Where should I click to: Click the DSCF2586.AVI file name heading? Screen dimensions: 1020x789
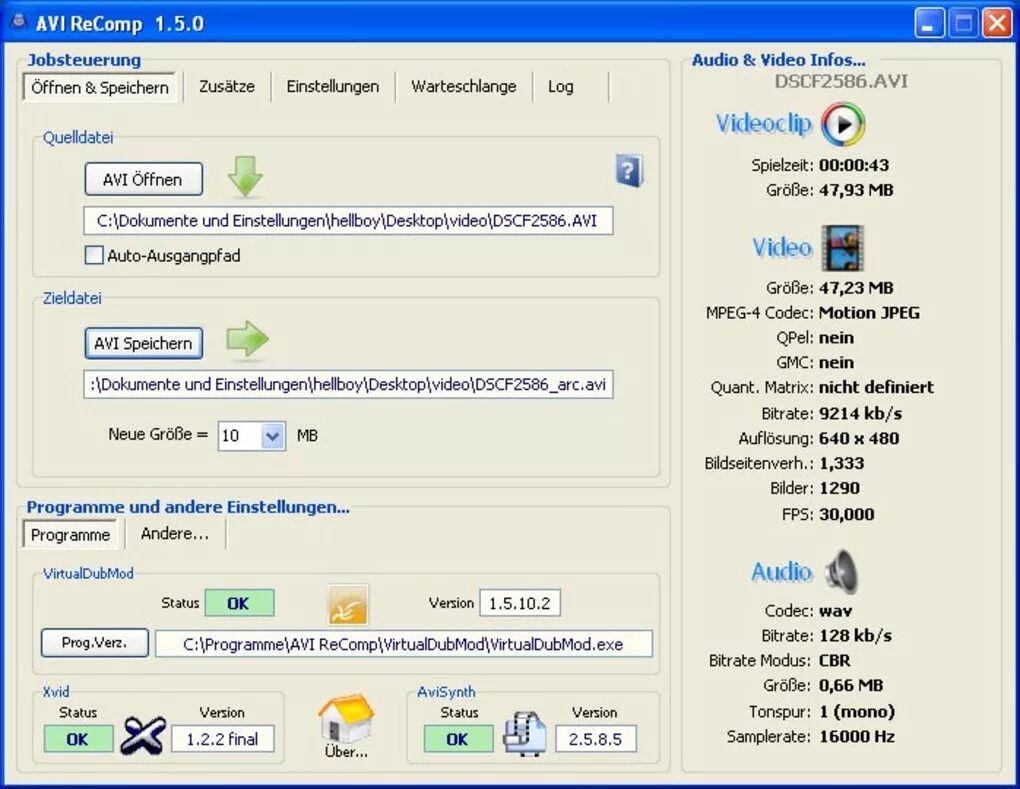(841, 82)
